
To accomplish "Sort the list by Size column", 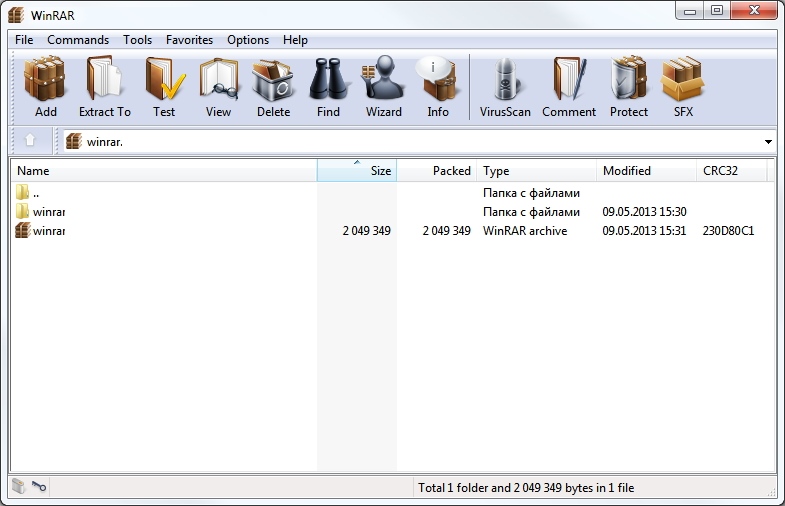I will (x=357, y=171).
